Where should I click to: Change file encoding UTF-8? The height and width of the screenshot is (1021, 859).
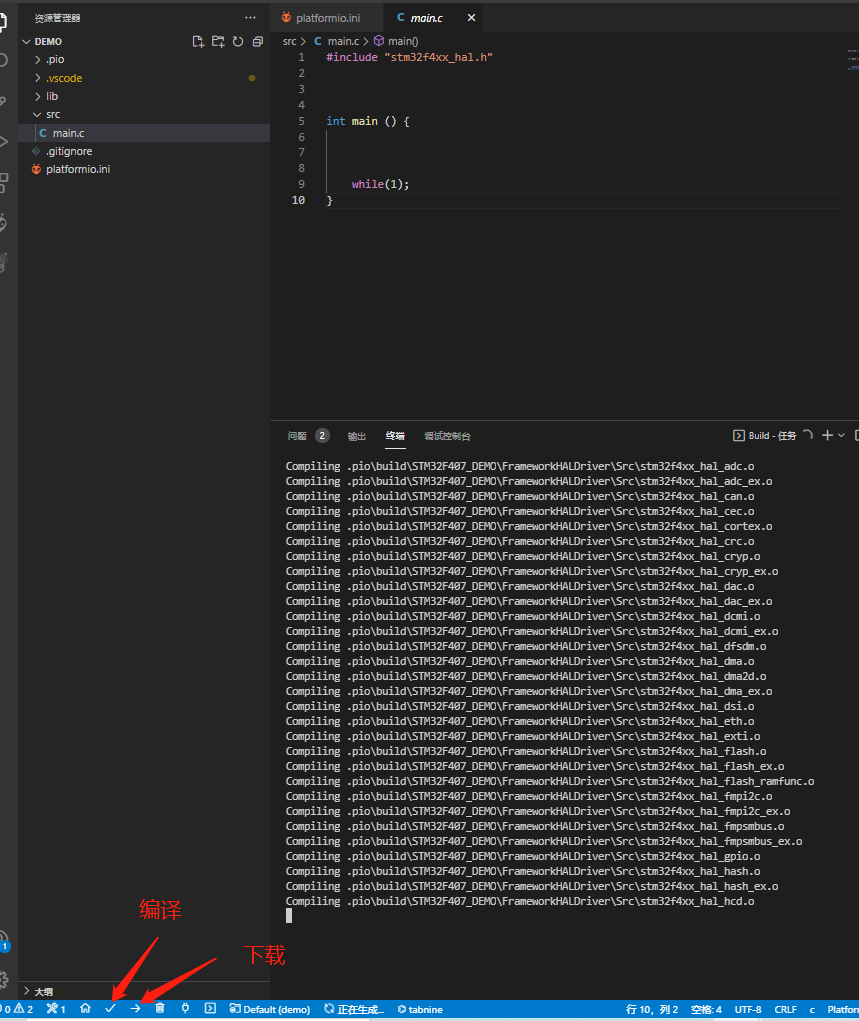tap(748, 1009)
